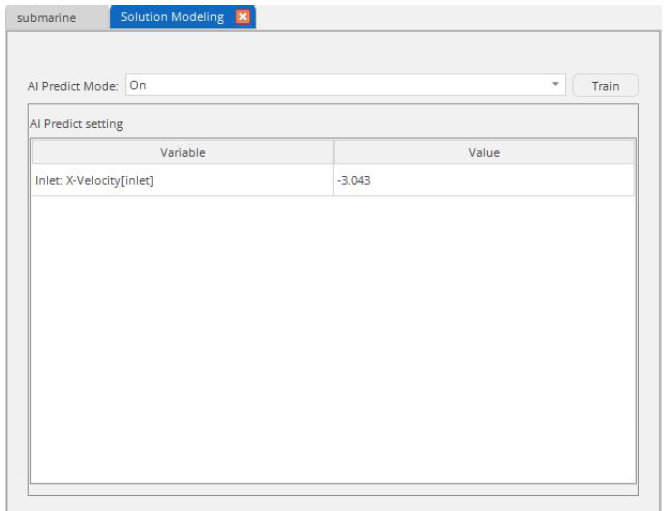666x511 pixels.
Task: Click the AI Predict Mode label
Action: pos(73,86)
